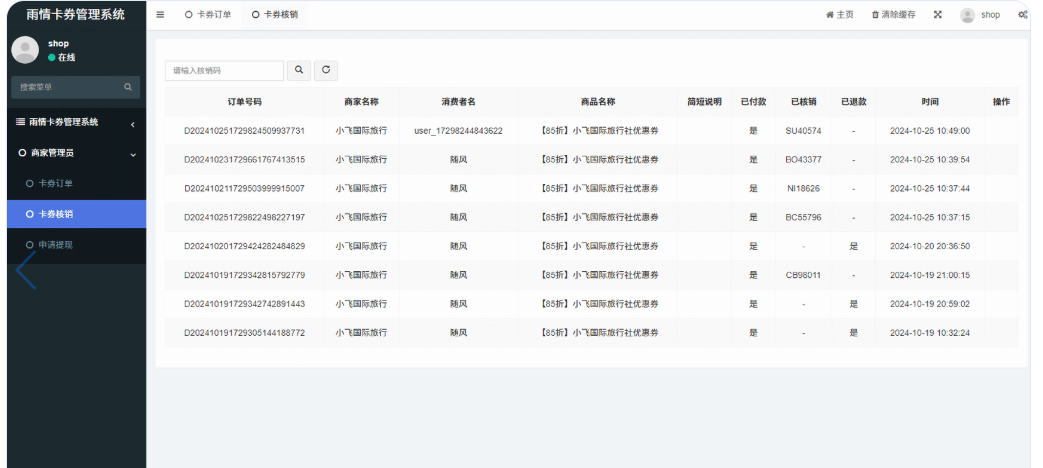The image size is (1043, 468).
Task: Switch to the 卡券订单 tab
Action: [x=208, y=15]
